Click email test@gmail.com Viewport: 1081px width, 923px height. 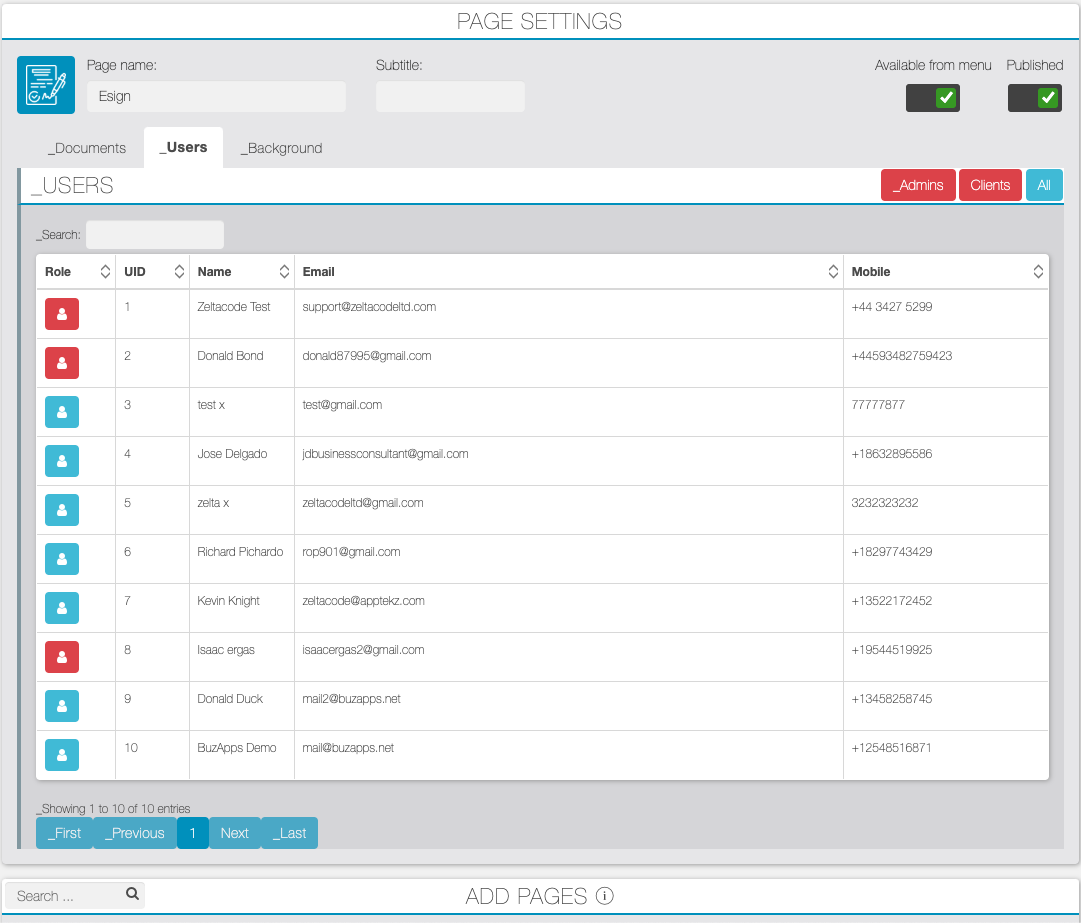tap(342, 405)
